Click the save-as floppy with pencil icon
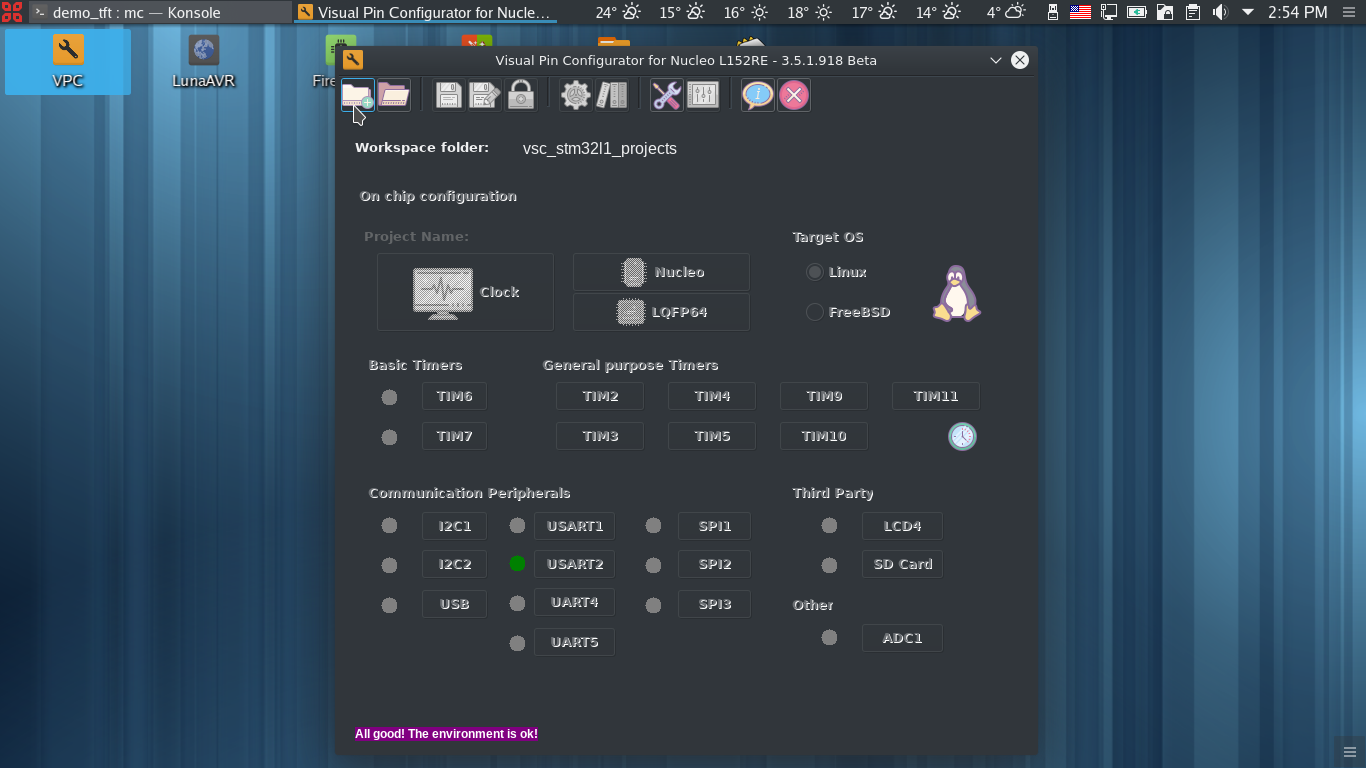 484,95
